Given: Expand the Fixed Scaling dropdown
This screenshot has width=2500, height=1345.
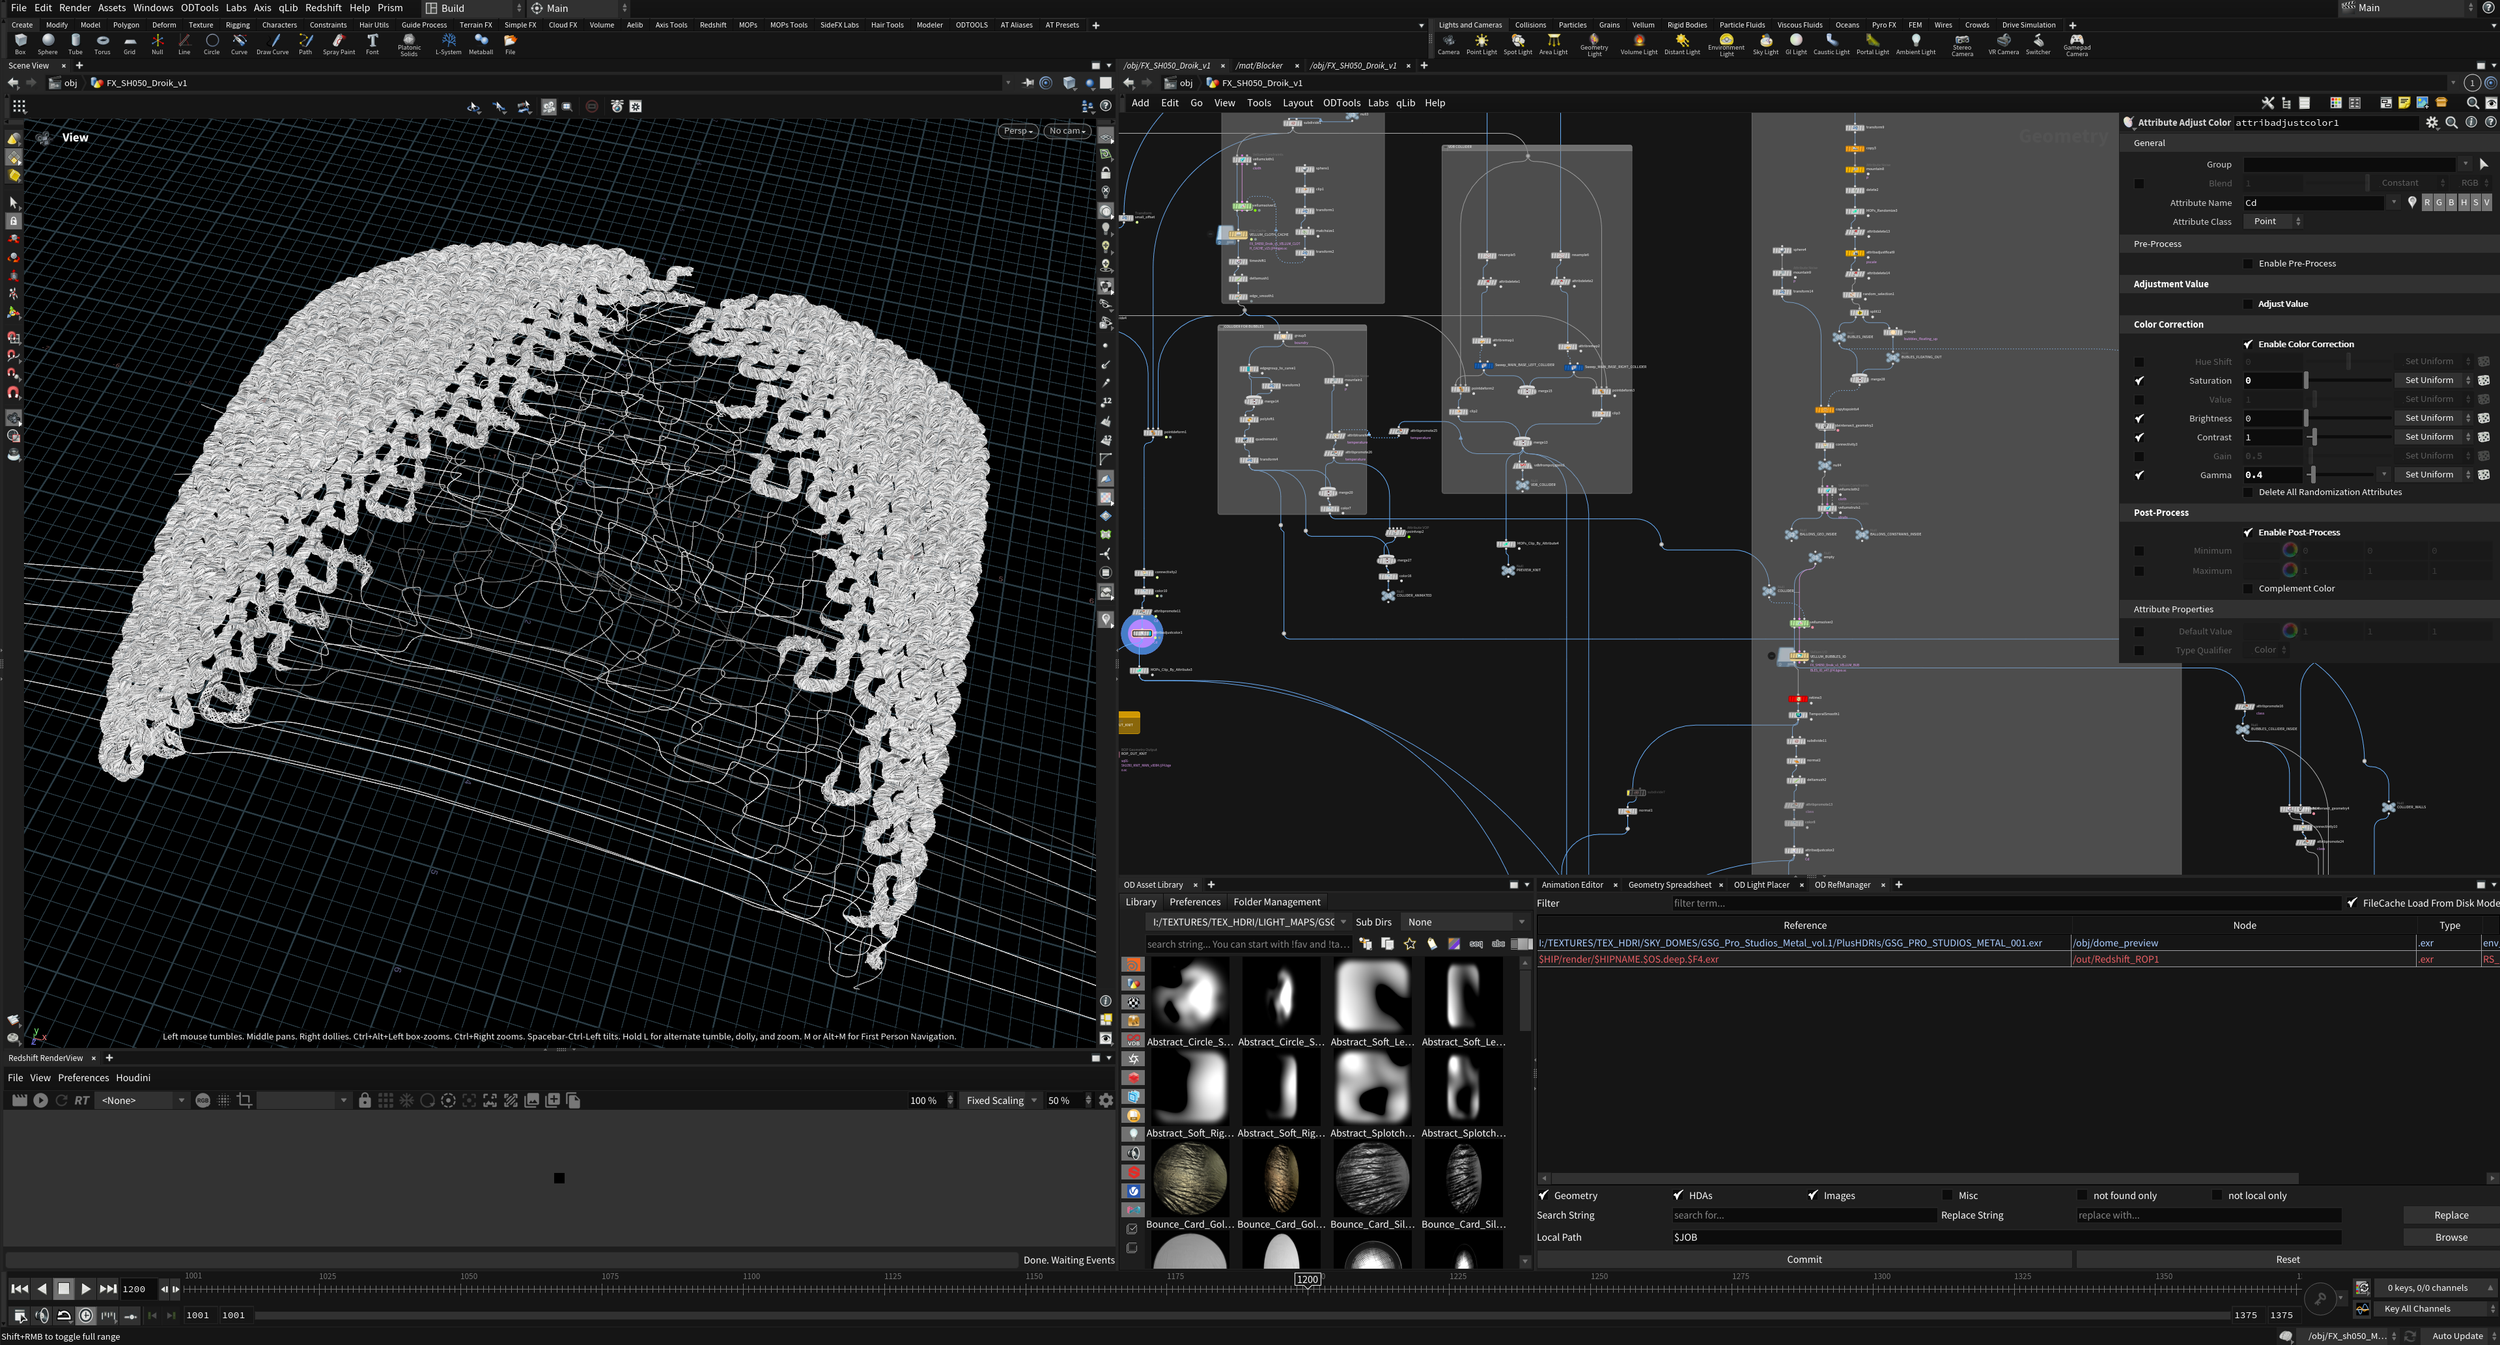Looking at the screenshot, I should tap(1000, 1101).
